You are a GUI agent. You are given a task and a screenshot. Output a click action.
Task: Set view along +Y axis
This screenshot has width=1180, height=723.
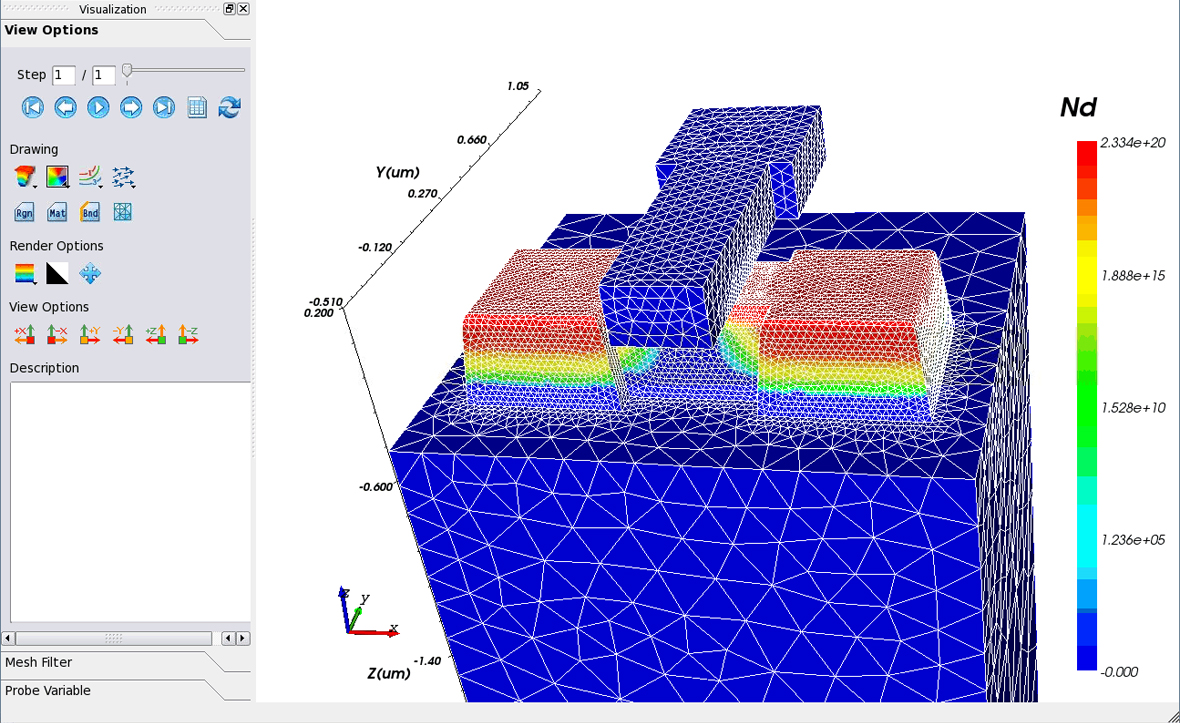pyautogui.click(x=90, y=335)
